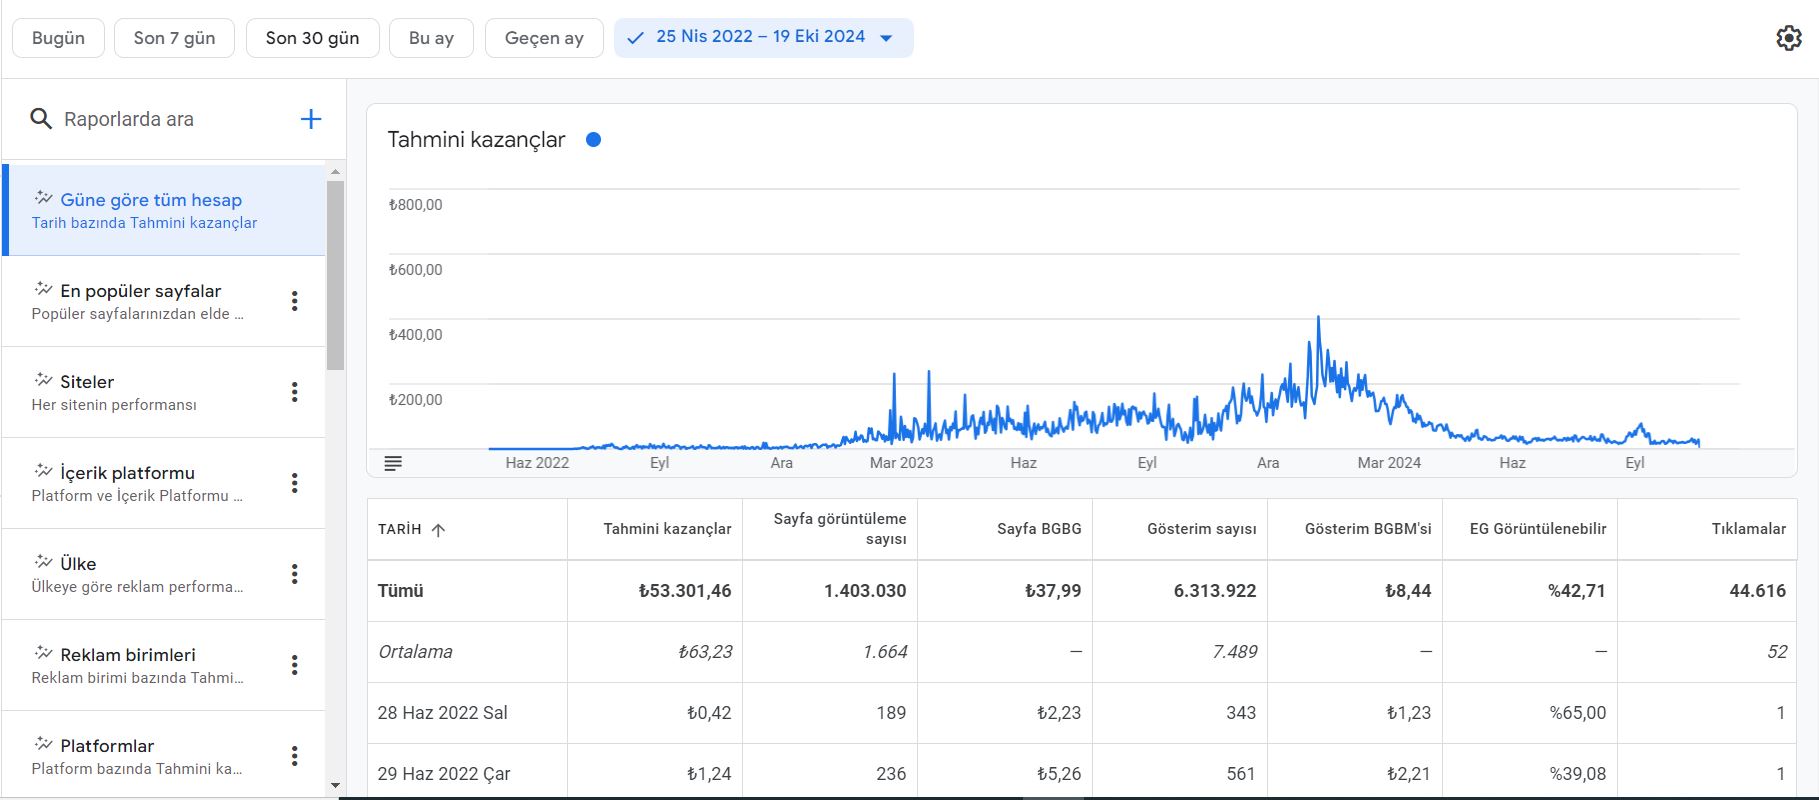
Task: Open the settings gear icon
Action: 1788,38
